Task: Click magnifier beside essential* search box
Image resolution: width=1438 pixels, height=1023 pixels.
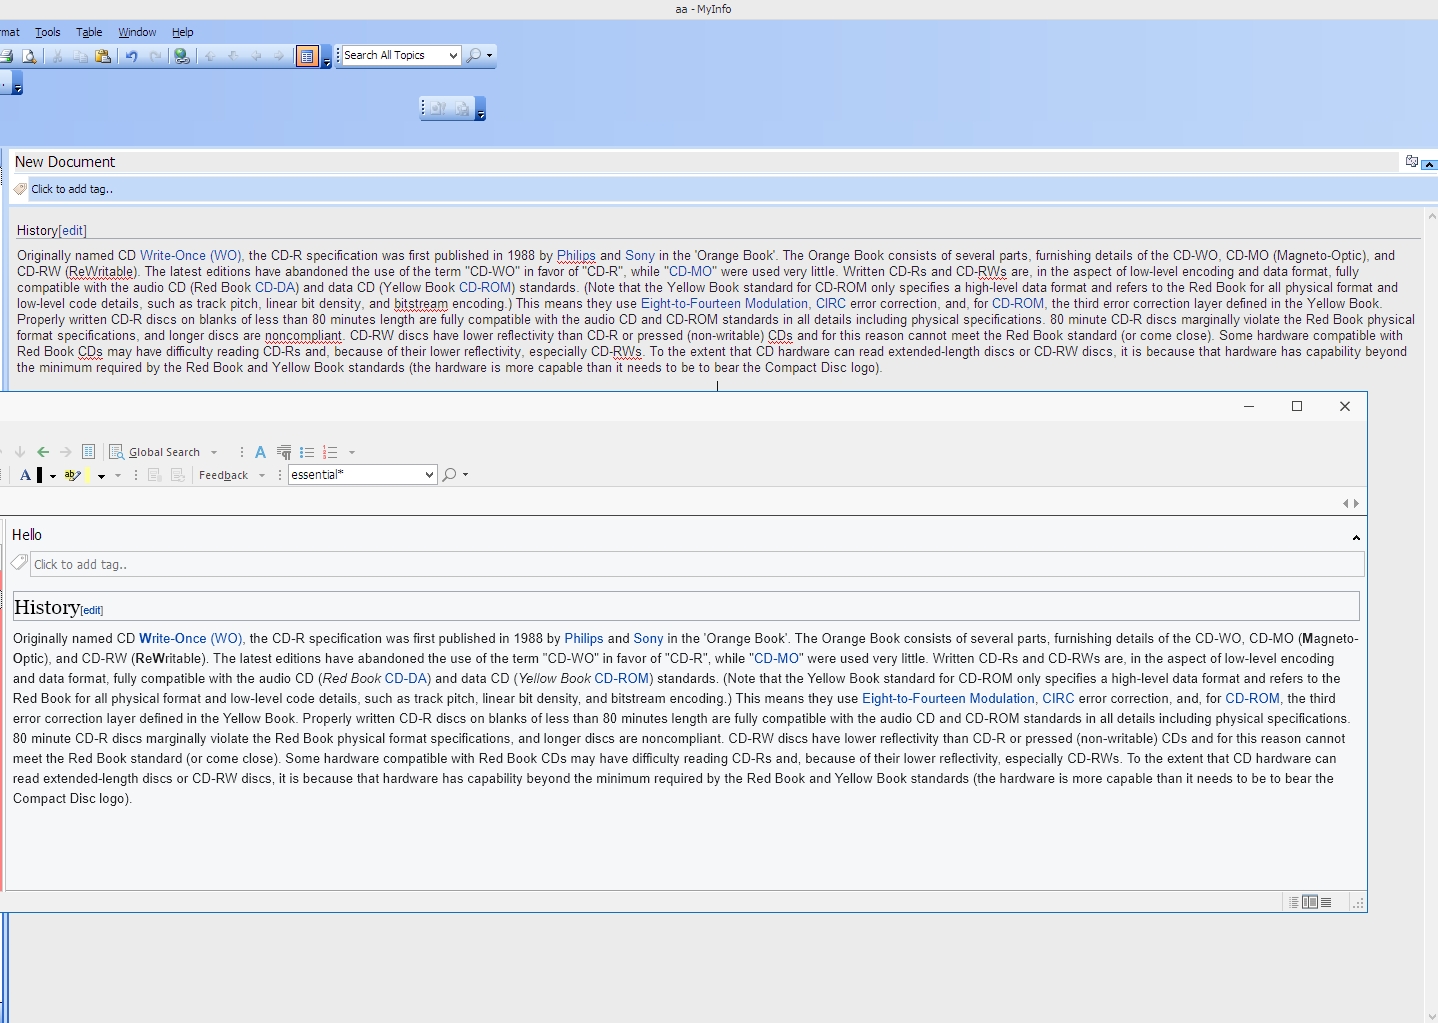Action: (450, 475)
